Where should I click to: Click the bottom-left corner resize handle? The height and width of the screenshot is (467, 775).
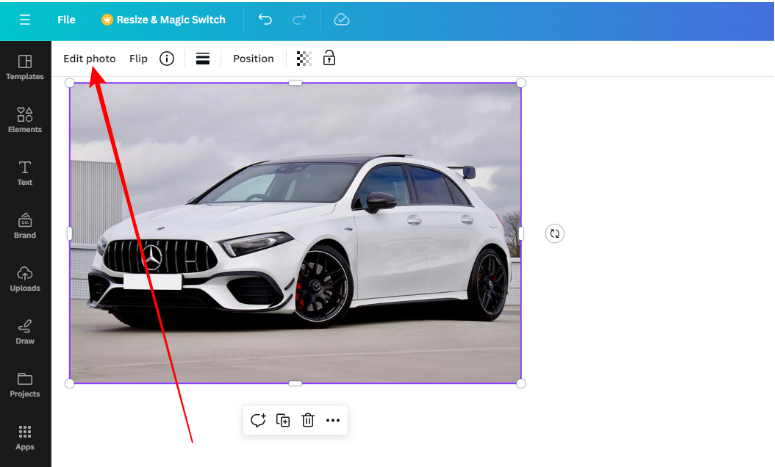[x=70, y=383]
